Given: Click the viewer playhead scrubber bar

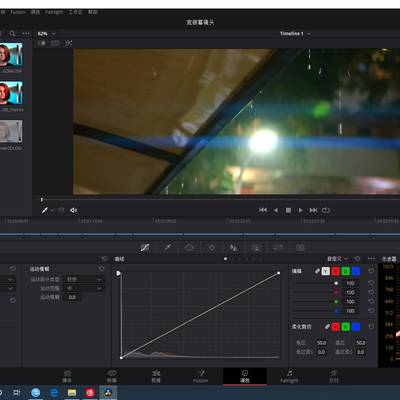Looking at the screenshot, I should click(x=220, y=199).
